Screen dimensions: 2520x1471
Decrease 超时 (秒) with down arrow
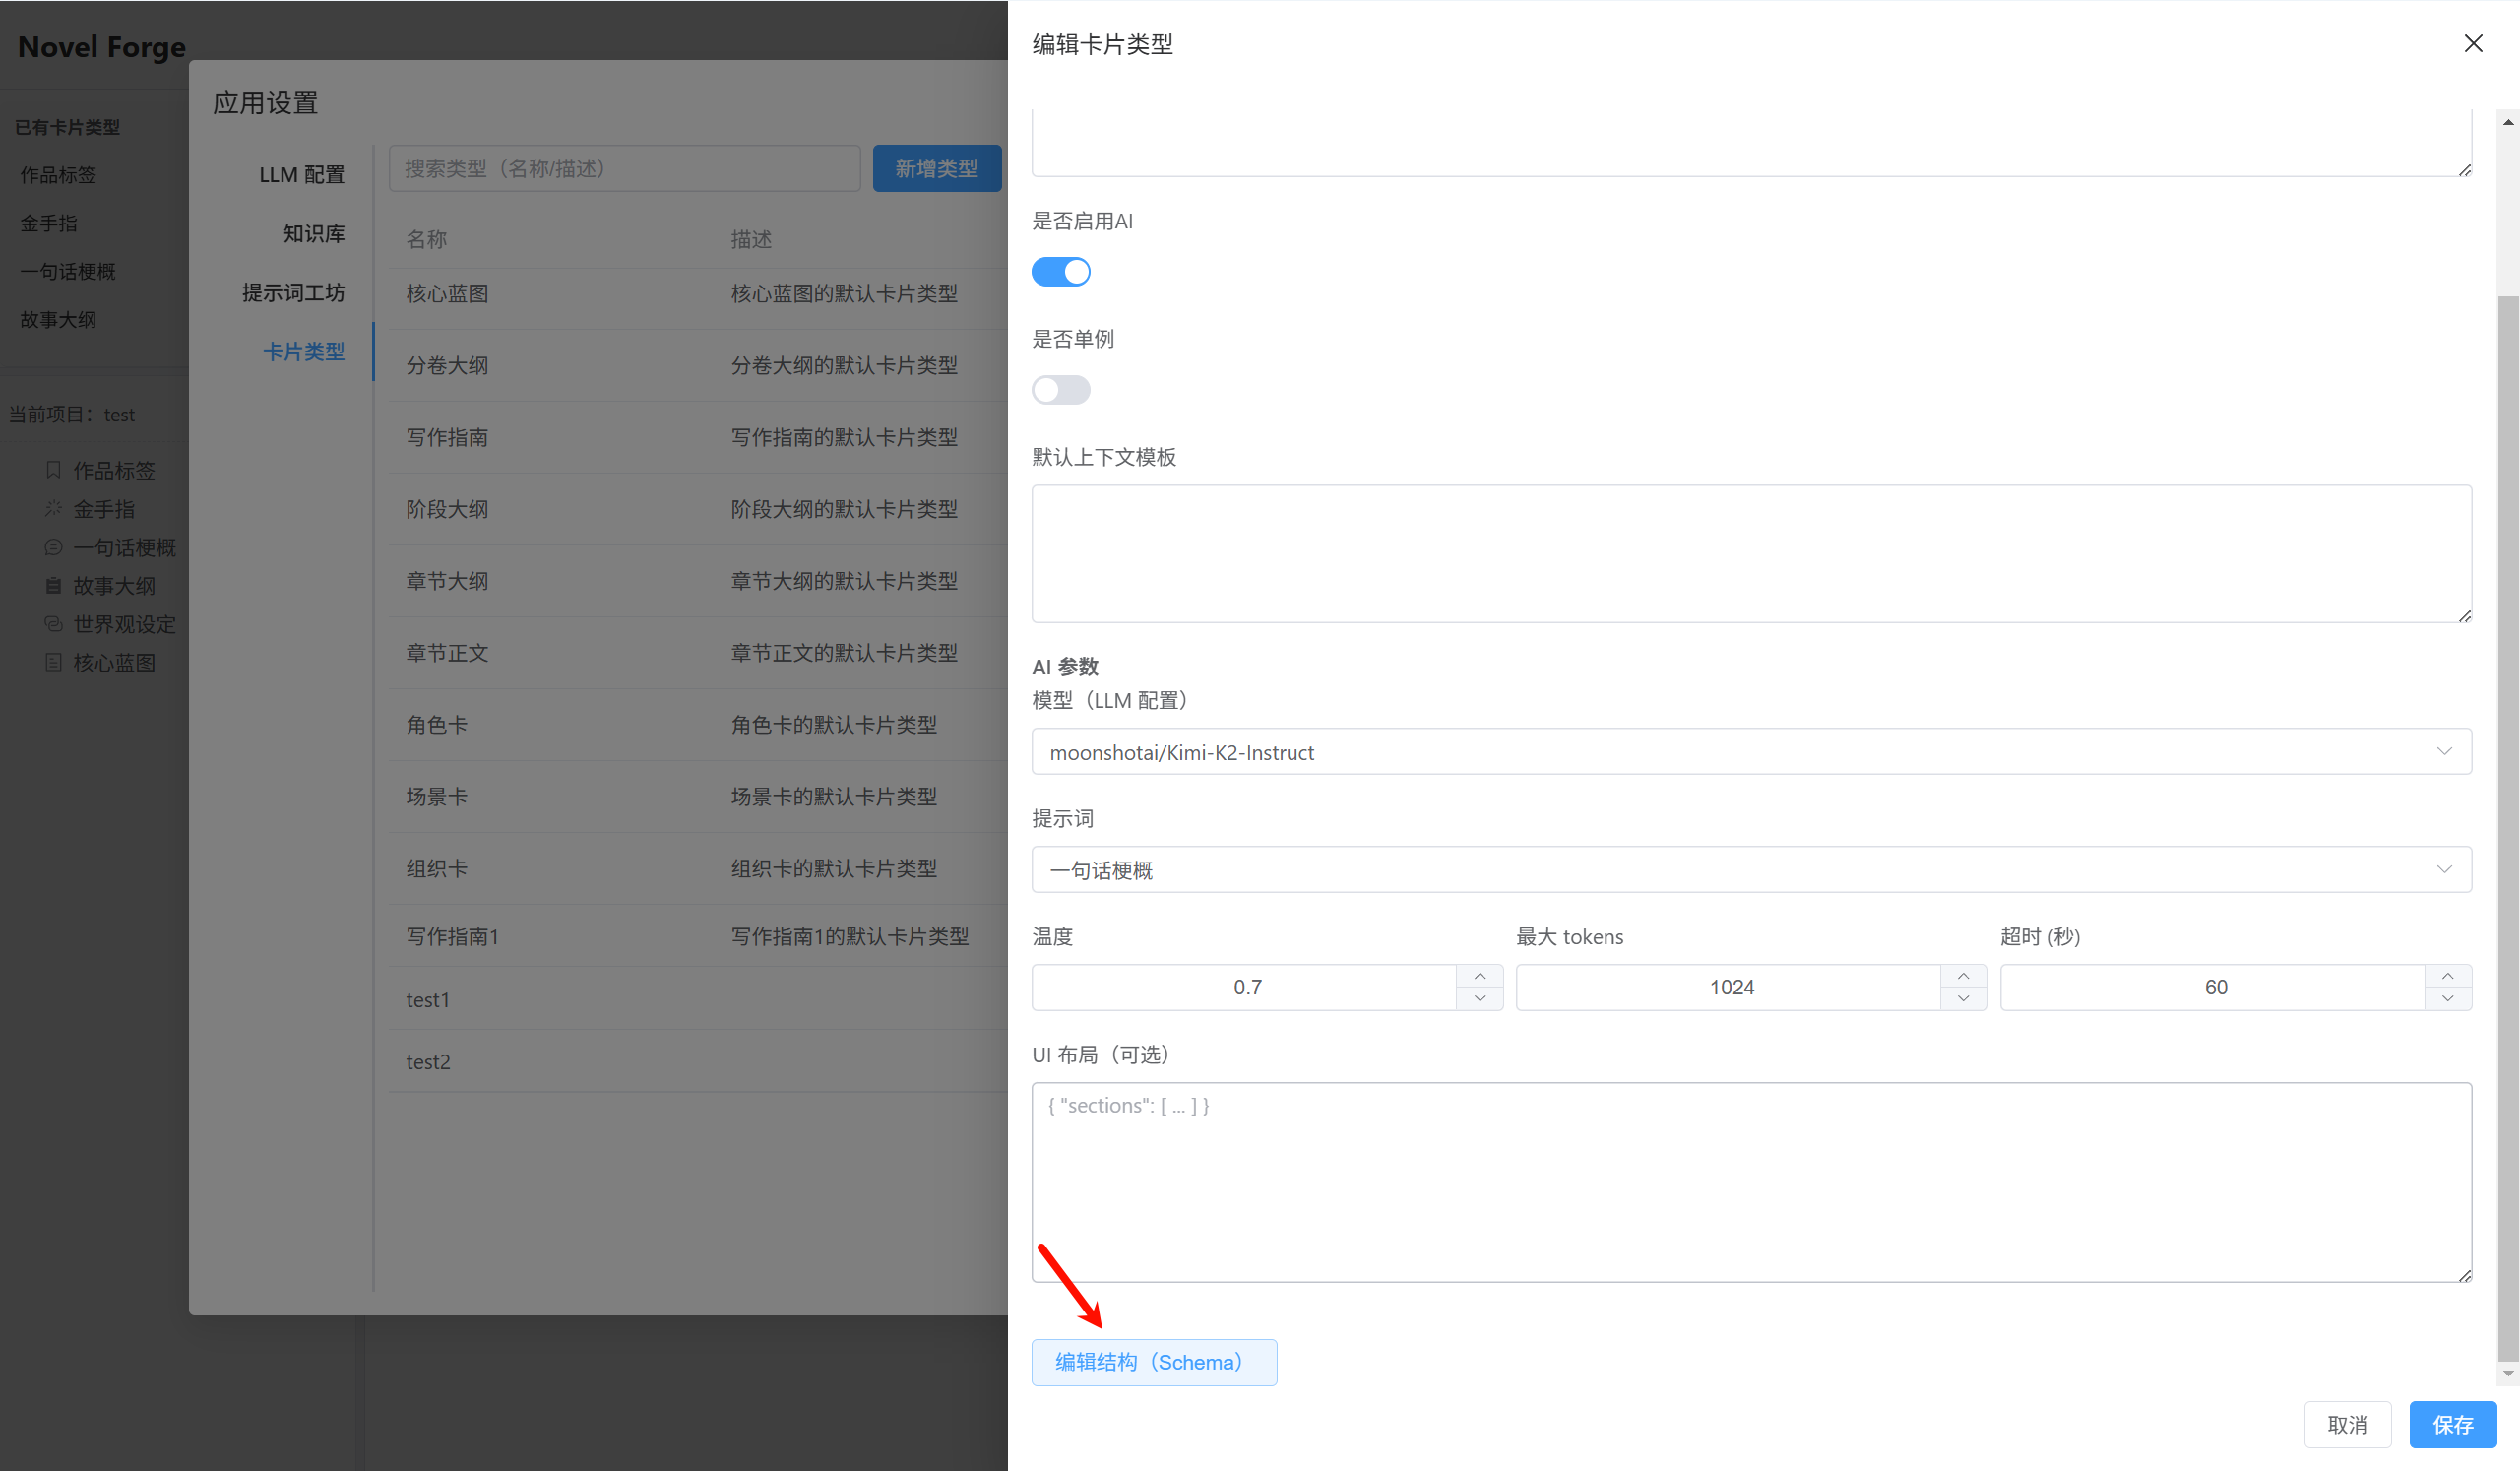(2447, 999)
